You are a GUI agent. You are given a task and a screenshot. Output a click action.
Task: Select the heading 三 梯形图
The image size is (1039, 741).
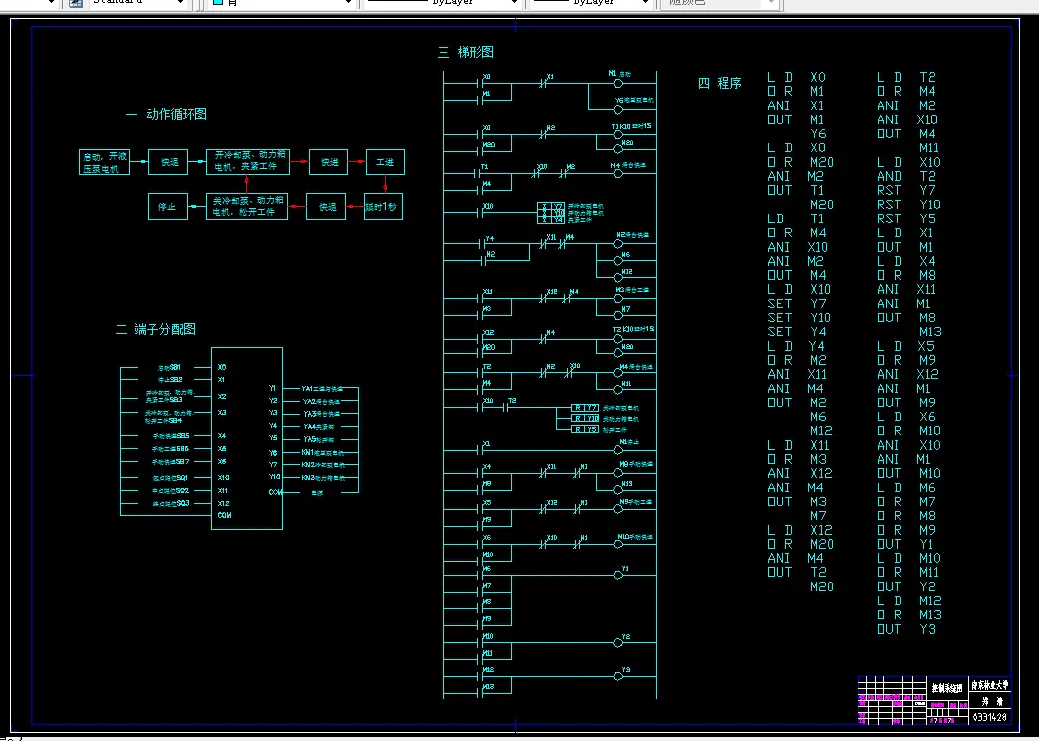tap(466, 52)
